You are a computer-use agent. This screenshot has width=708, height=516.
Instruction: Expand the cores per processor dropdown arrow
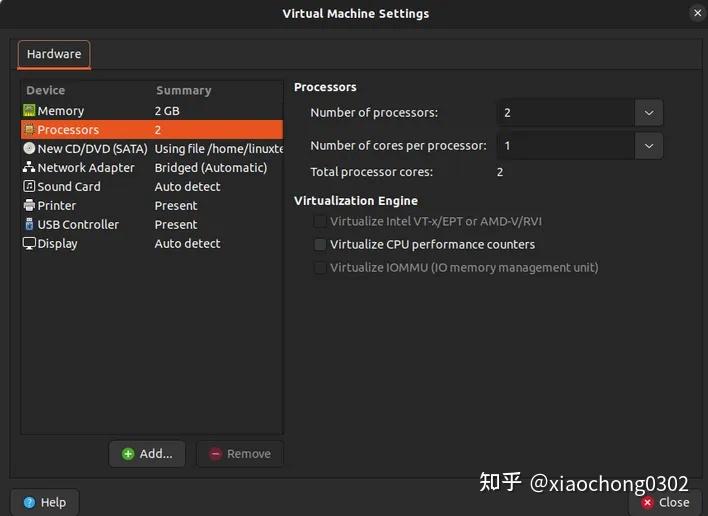click(x=649, y=146)
